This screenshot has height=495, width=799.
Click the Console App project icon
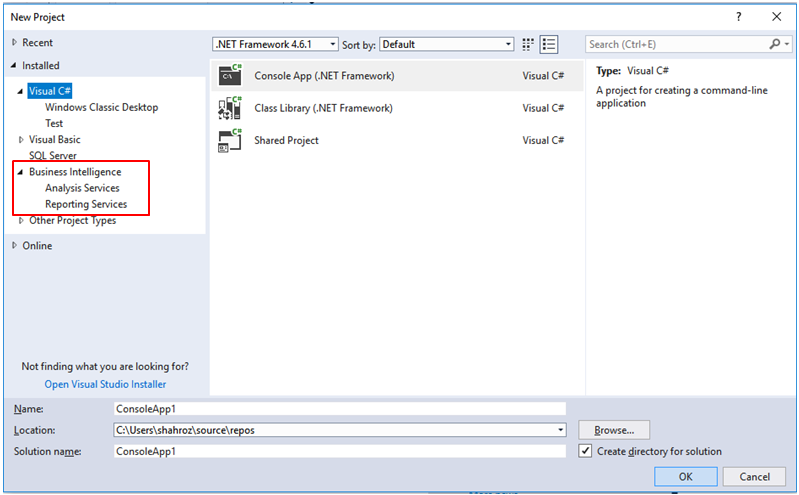point(230,75)
